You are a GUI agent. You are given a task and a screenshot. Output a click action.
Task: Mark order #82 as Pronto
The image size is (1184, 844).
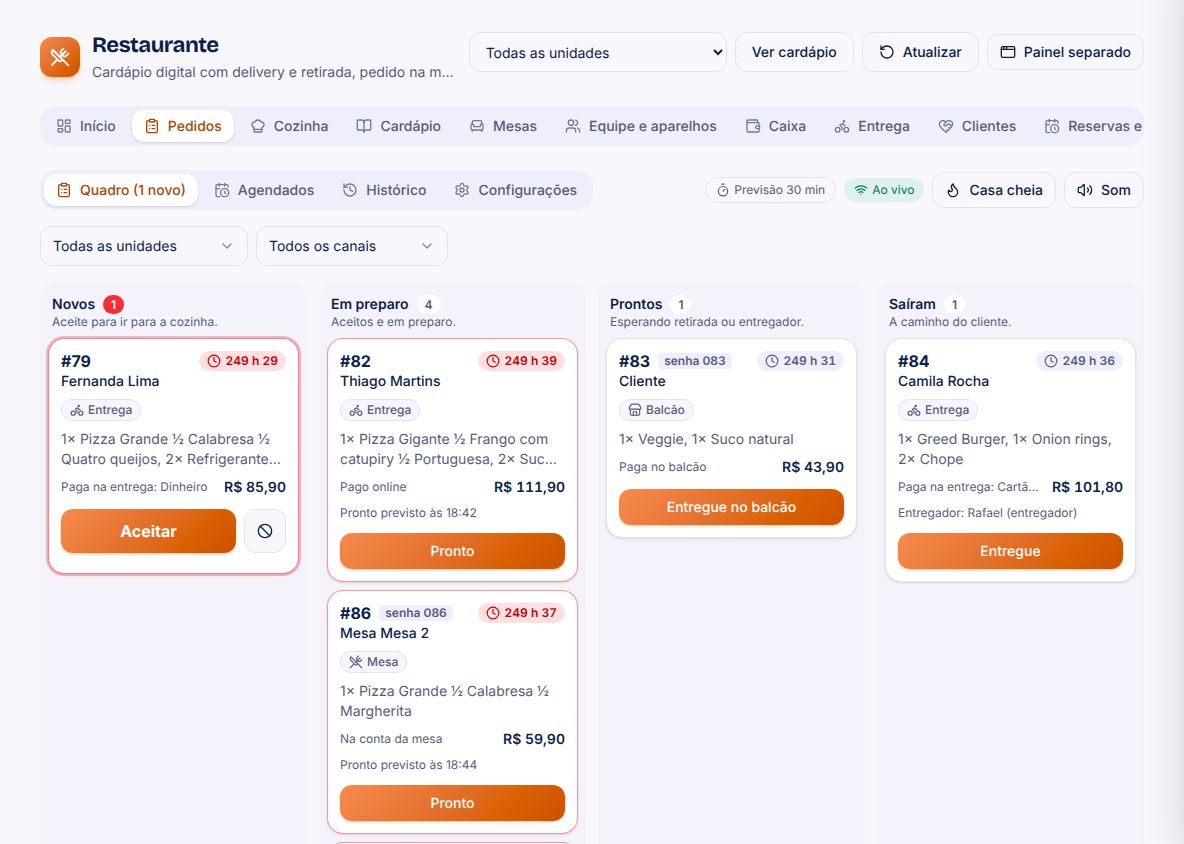[x=452, y=551]
